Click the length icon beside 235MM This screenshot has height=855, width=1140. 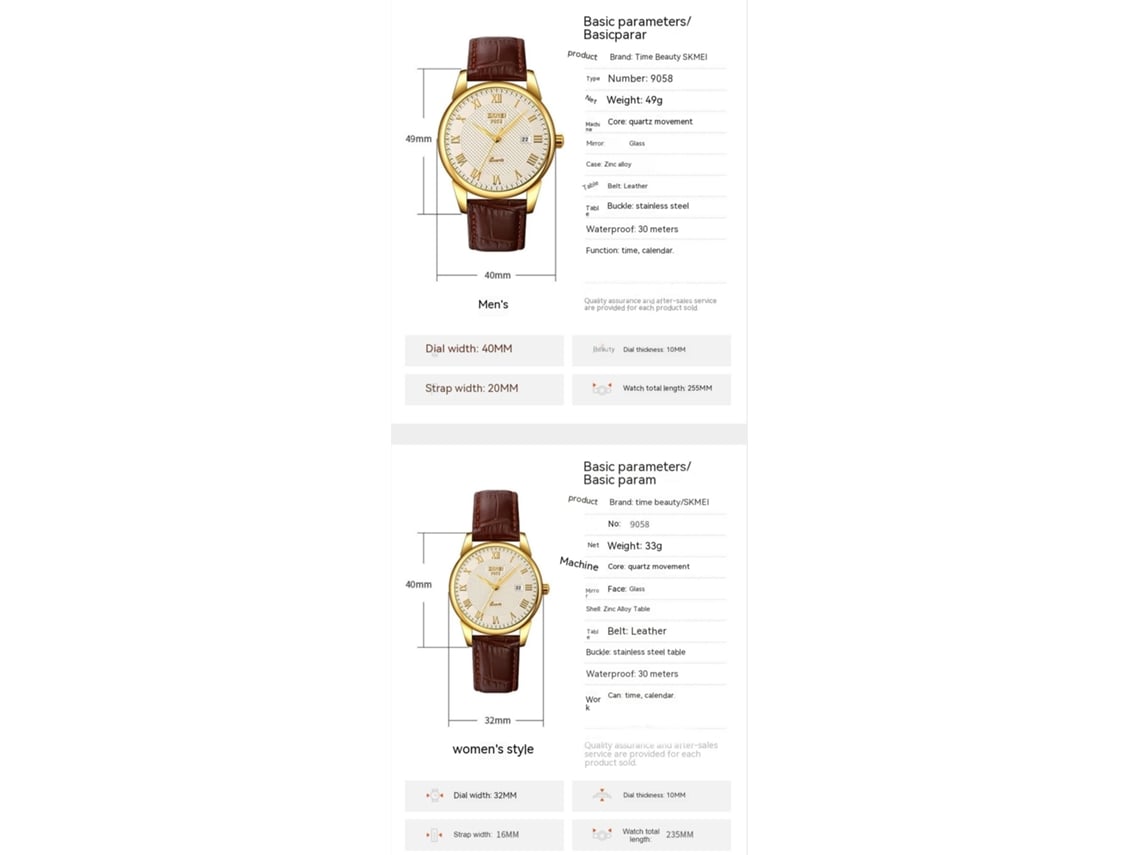602,835
